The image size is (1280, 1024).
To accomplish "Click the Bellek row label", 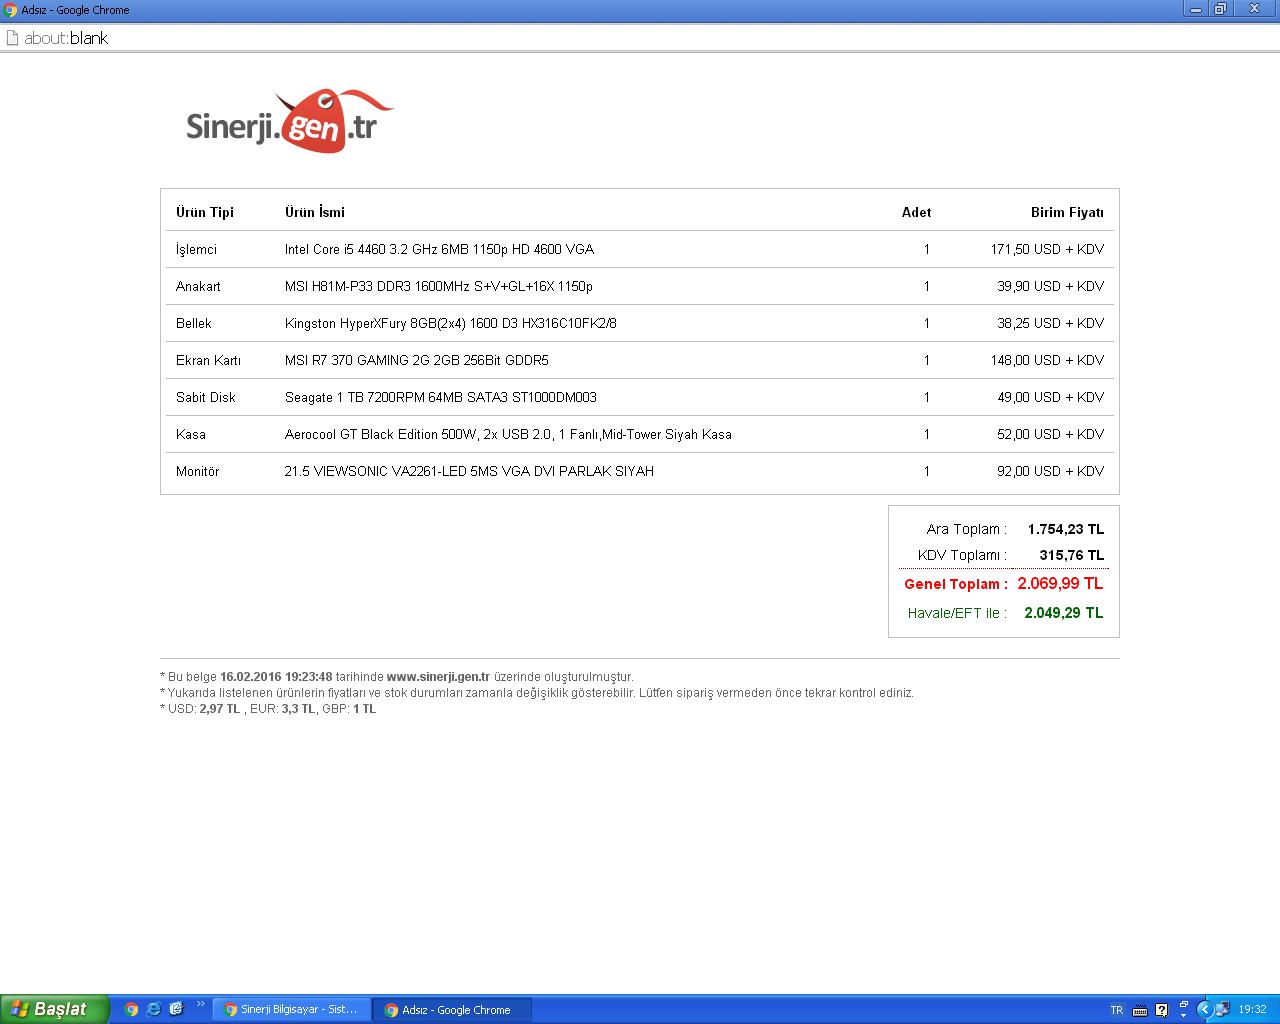I will coord(194,323).
